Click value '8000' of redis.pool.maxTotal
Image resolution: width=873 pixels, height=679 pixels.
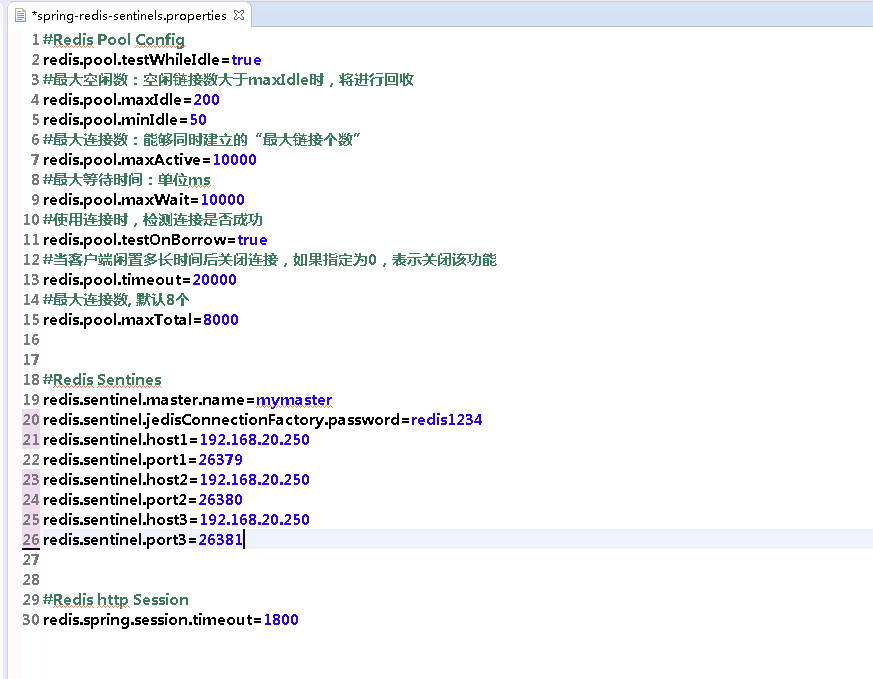pos(220,320)
